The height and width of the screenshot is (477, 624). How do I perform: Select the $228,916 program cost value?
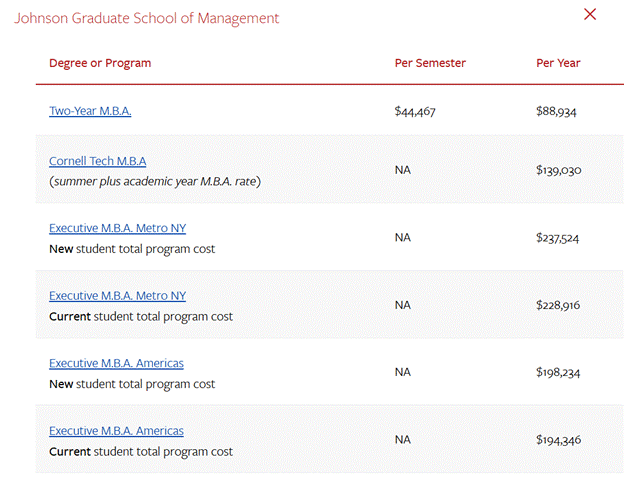pyautogui.click(x=558, y=305)
